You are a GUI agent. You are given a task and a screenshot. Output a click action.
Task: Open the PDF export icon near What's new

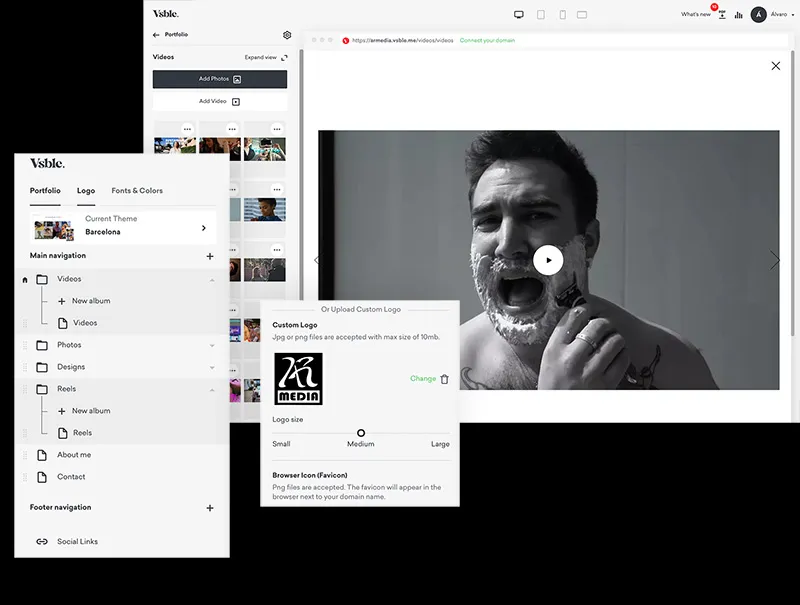click(721, 16)
